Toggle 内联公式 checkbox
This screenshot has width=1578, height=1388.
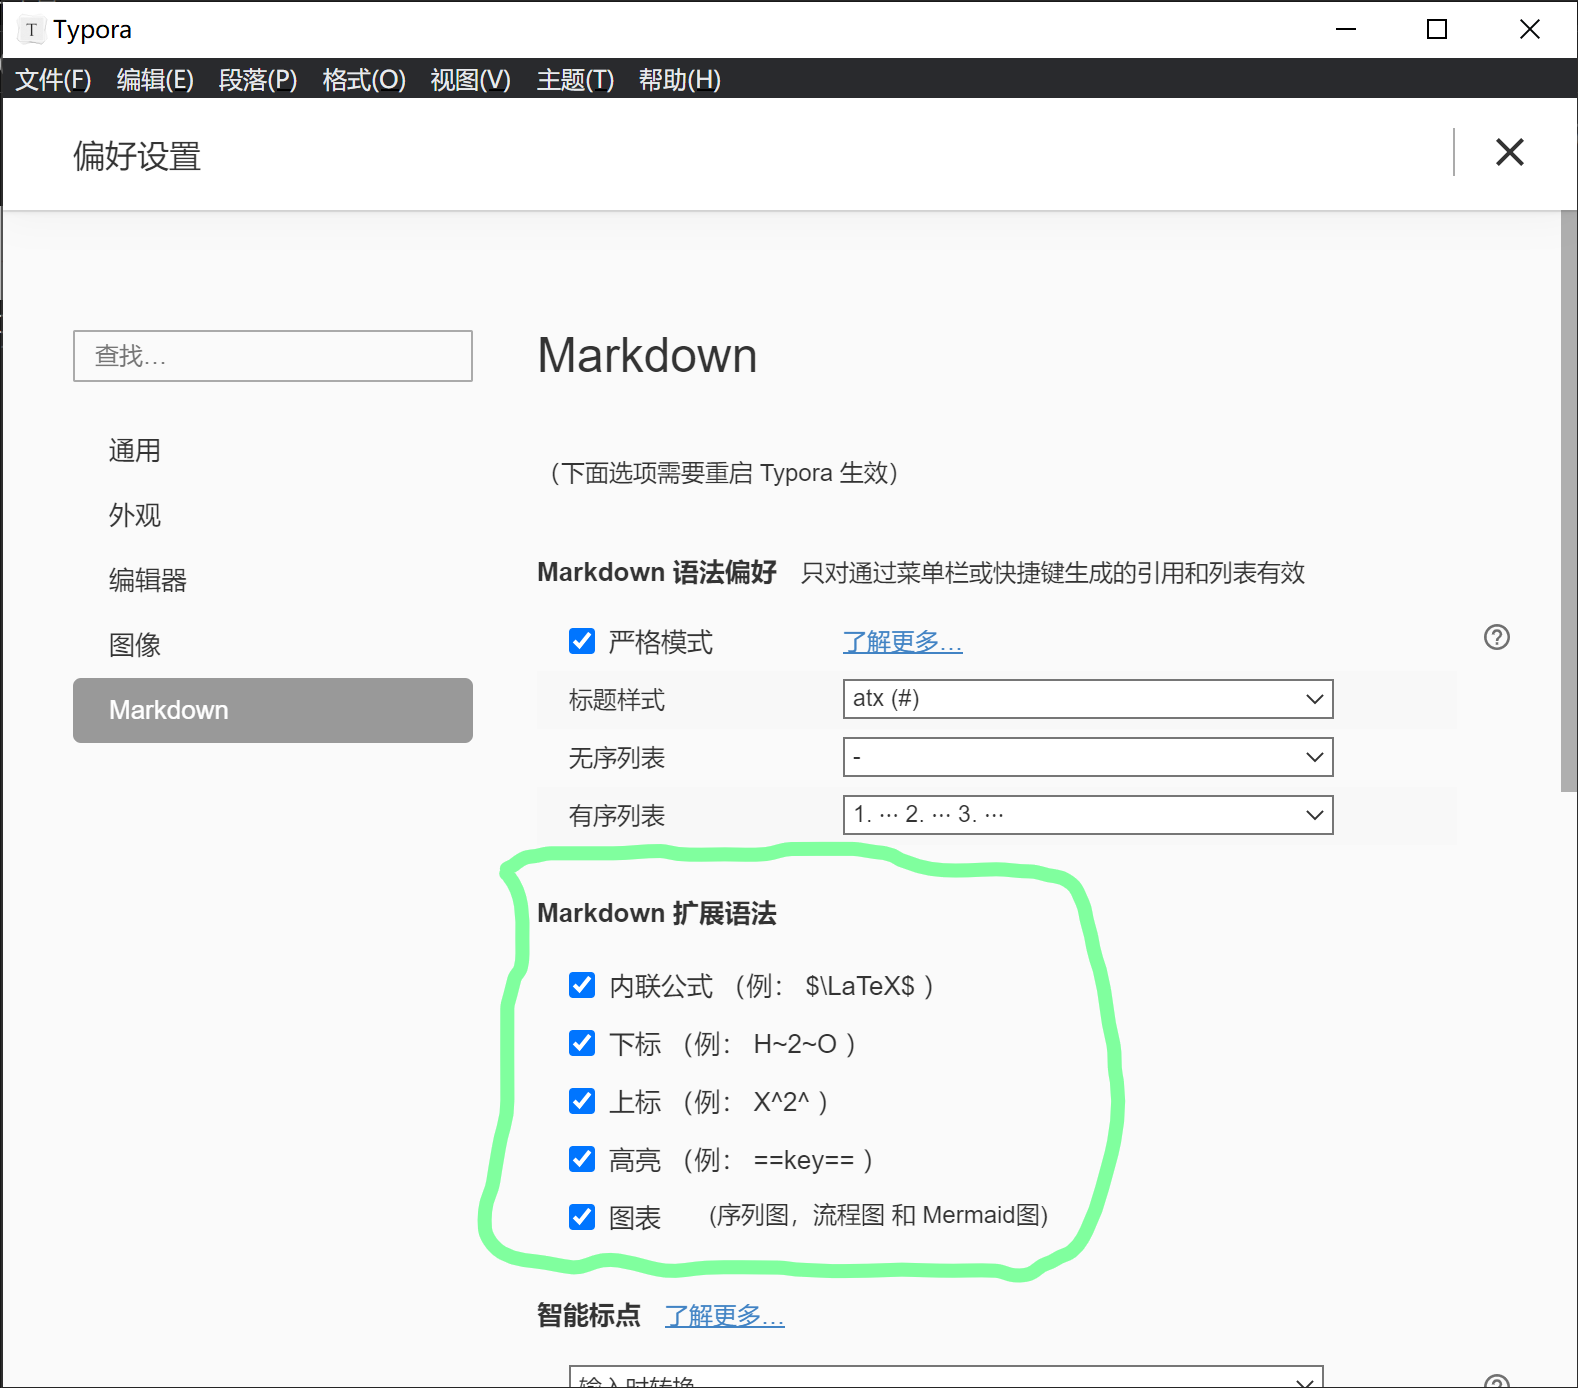(x=582, y=985)
